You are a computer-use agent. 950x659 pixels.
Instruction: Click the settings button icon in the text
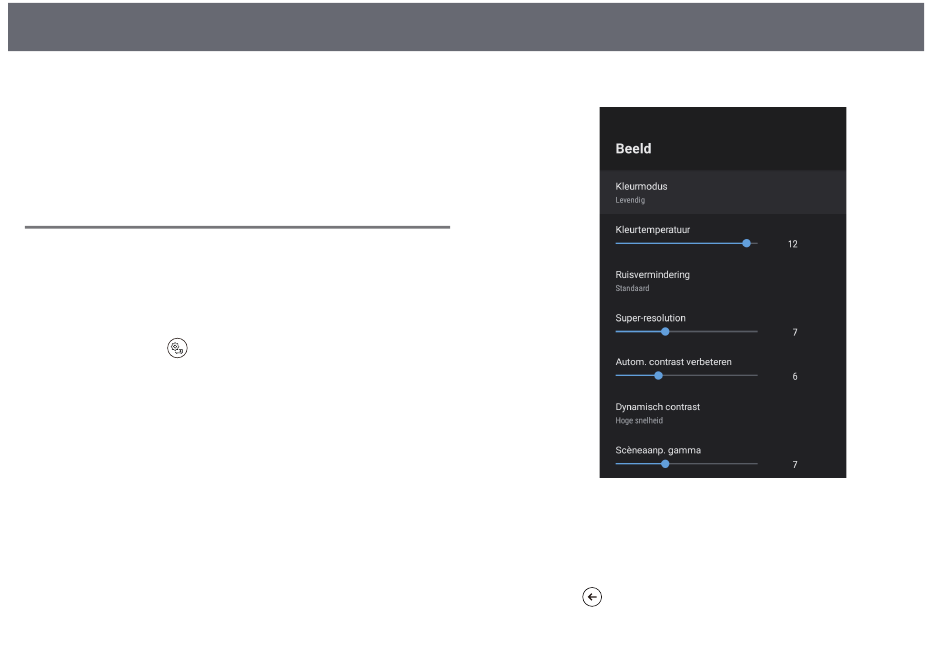pos(179,348)
